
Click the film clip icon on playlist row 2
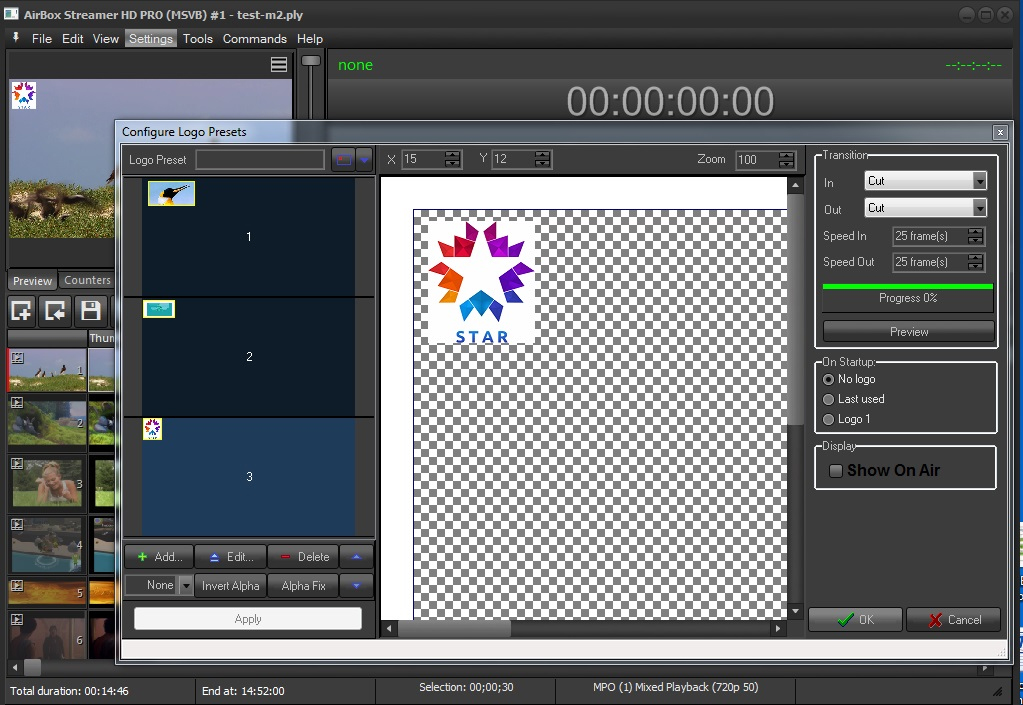(18, 403)
